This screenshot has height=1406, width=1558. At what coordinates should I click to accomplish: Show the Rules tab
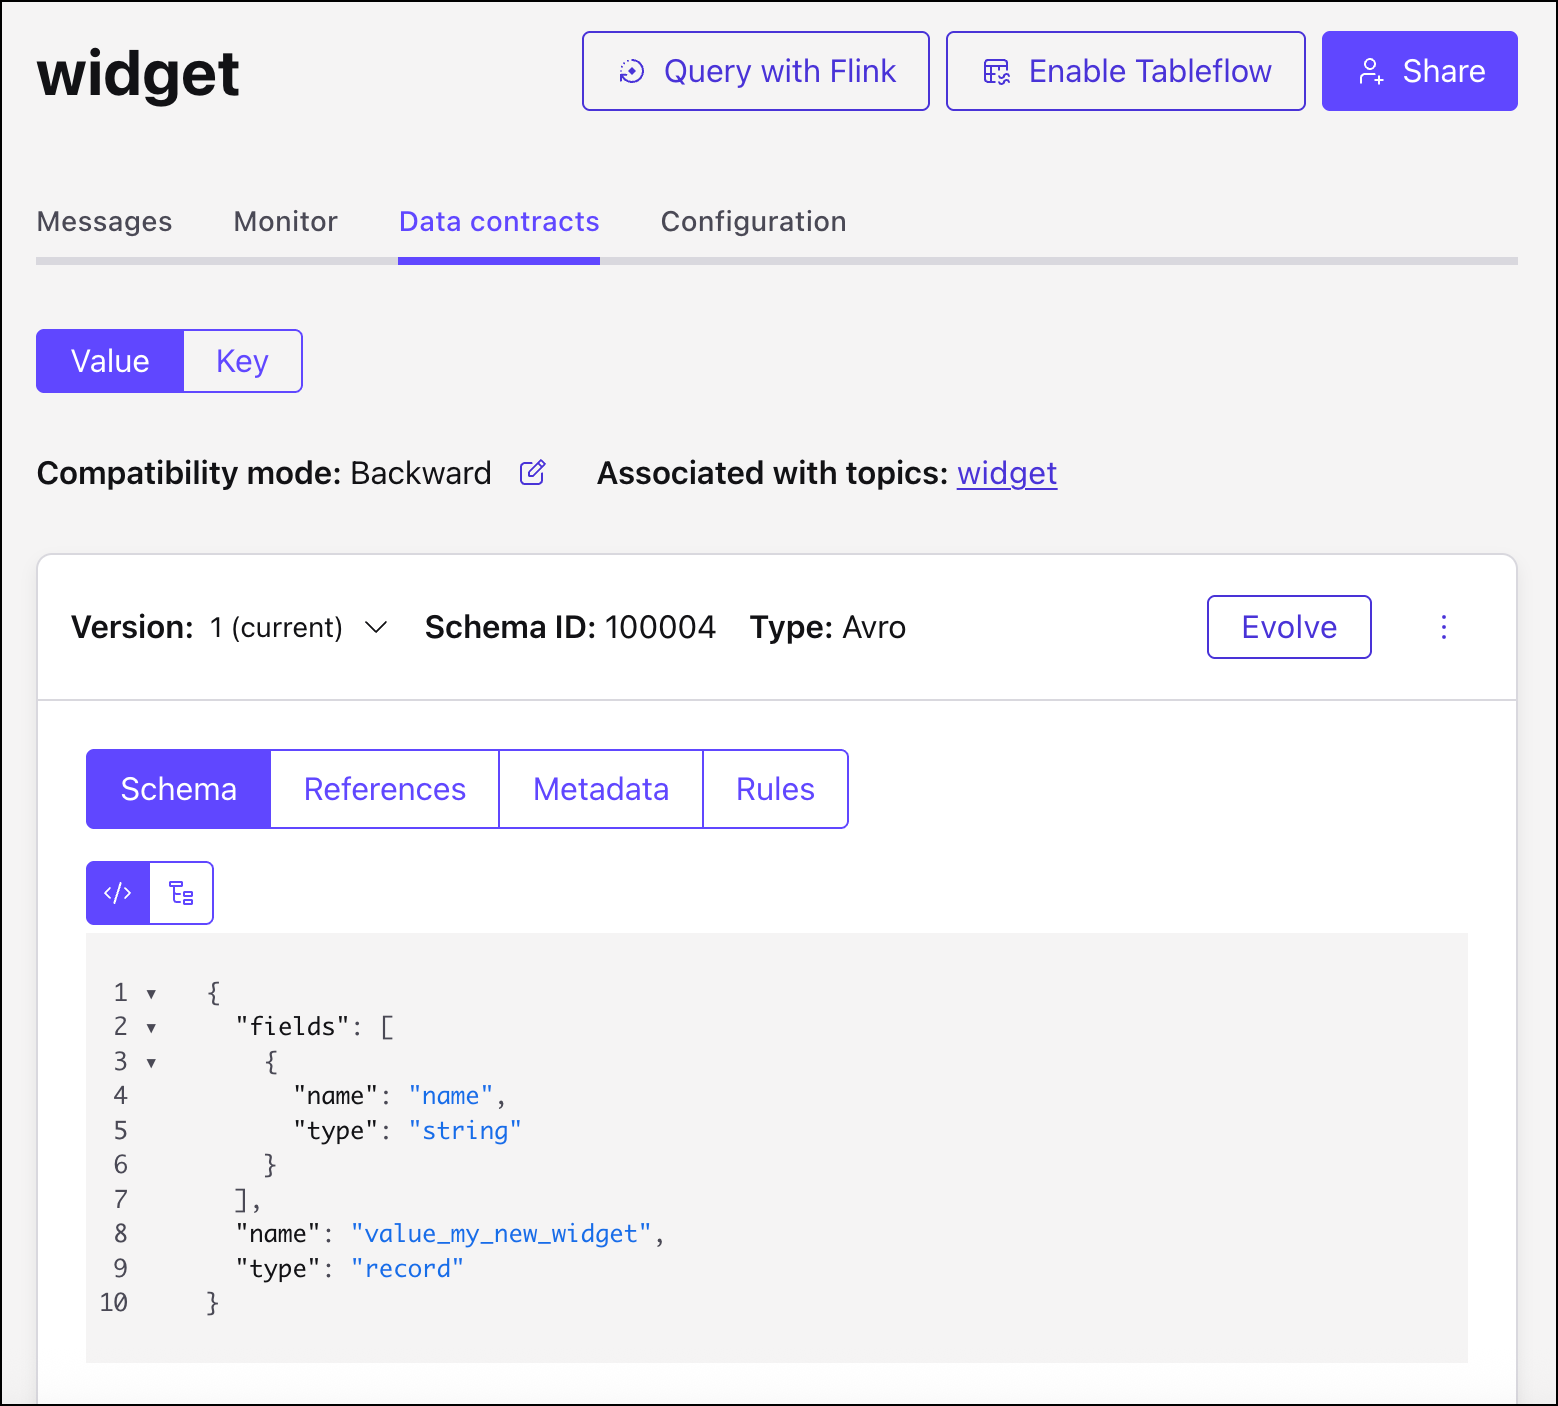775,789
